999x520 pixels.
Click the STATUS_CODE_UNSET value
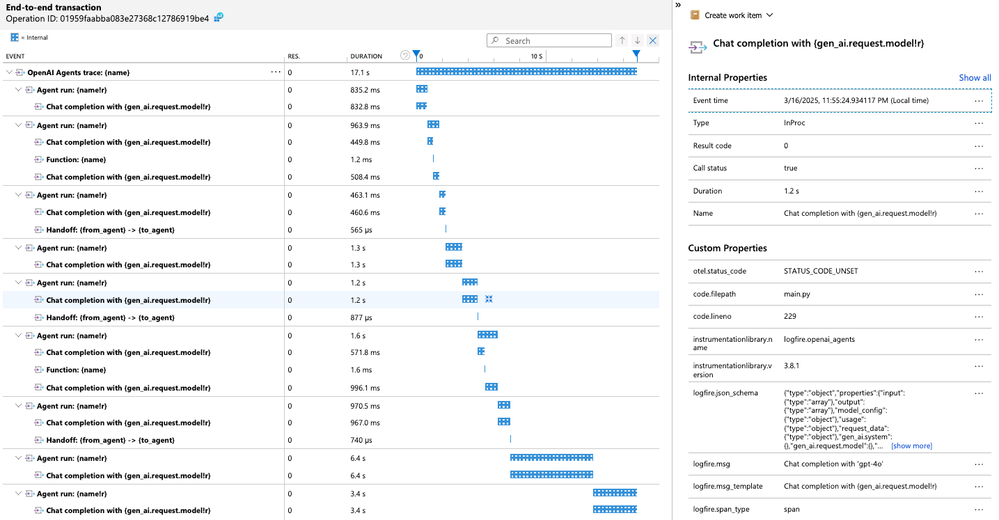point(821,271)
